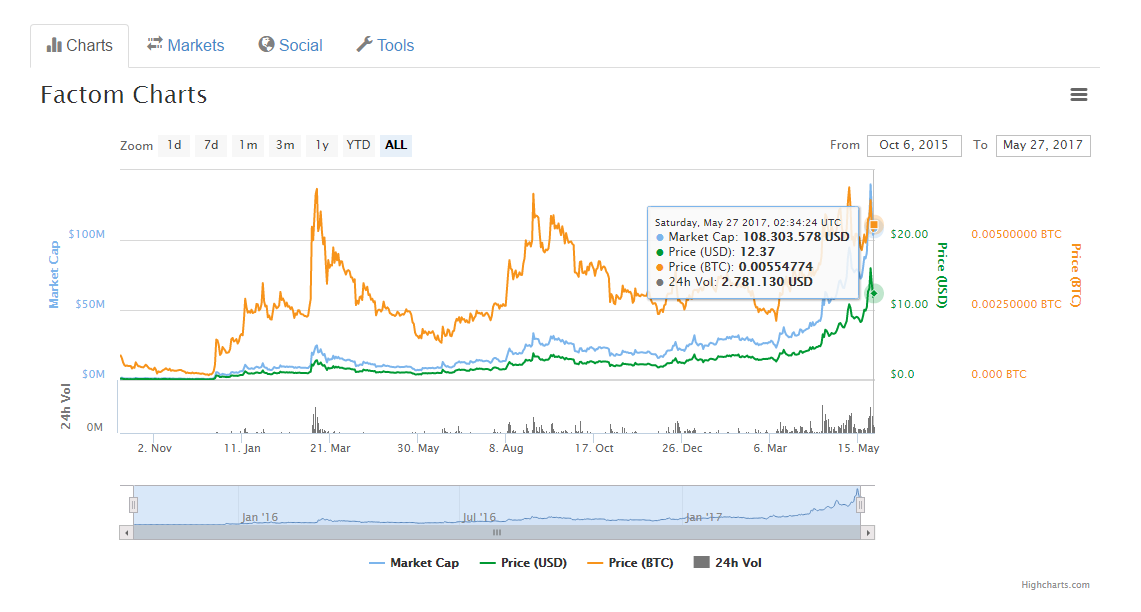Edit the To date field May 27, 2017
1141x612 pixels.
click(1043, 145)
